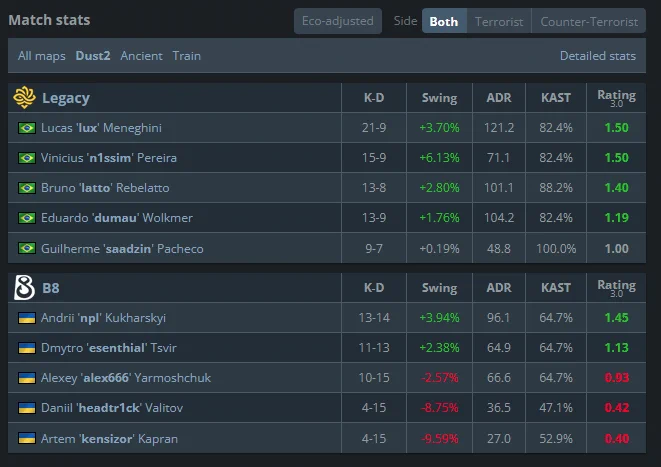Click the Match stats heading
The width and height of the screenshot is (661, 467).
(x=49, y=20)
